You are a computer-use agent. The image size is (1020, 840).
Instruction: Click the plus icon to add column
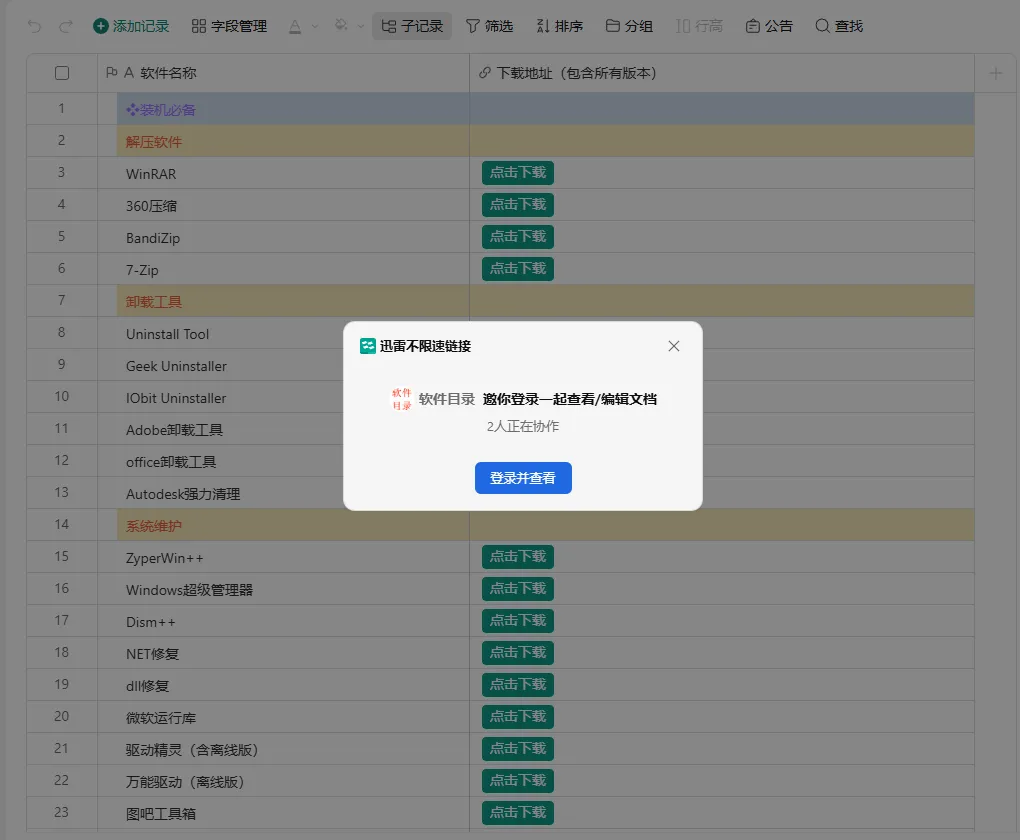point(995,73)
